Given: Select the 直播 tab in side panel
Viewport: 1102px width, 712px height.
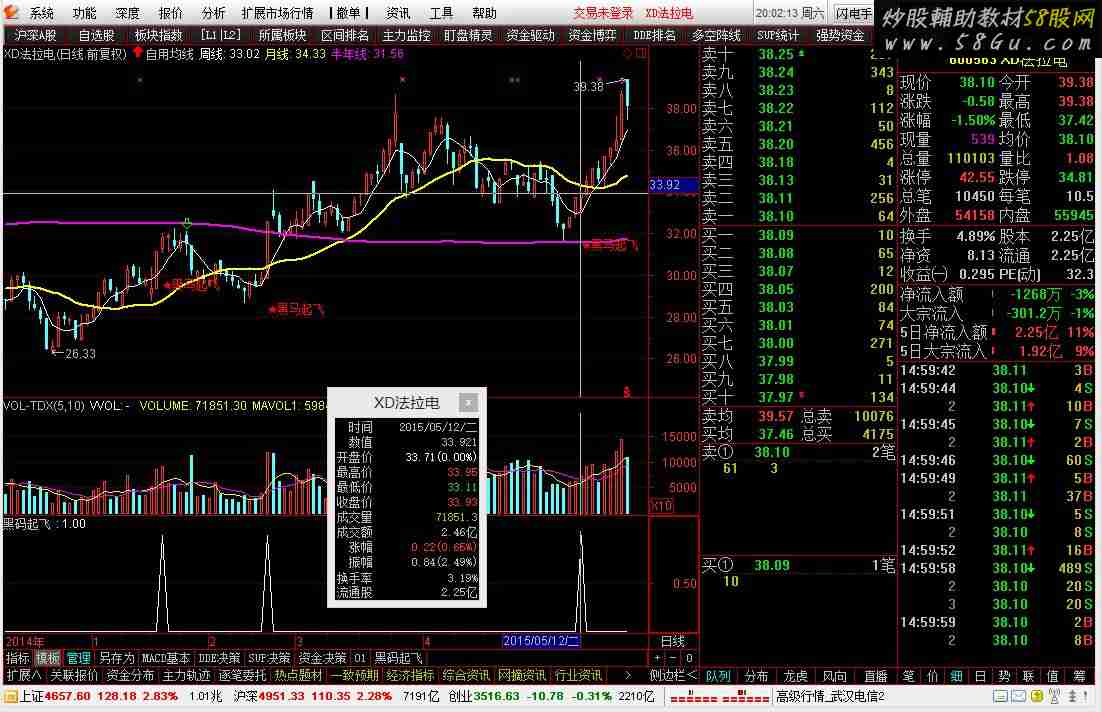Looking at the screenshot, I should pyautogui.click(x=875, y=676).
